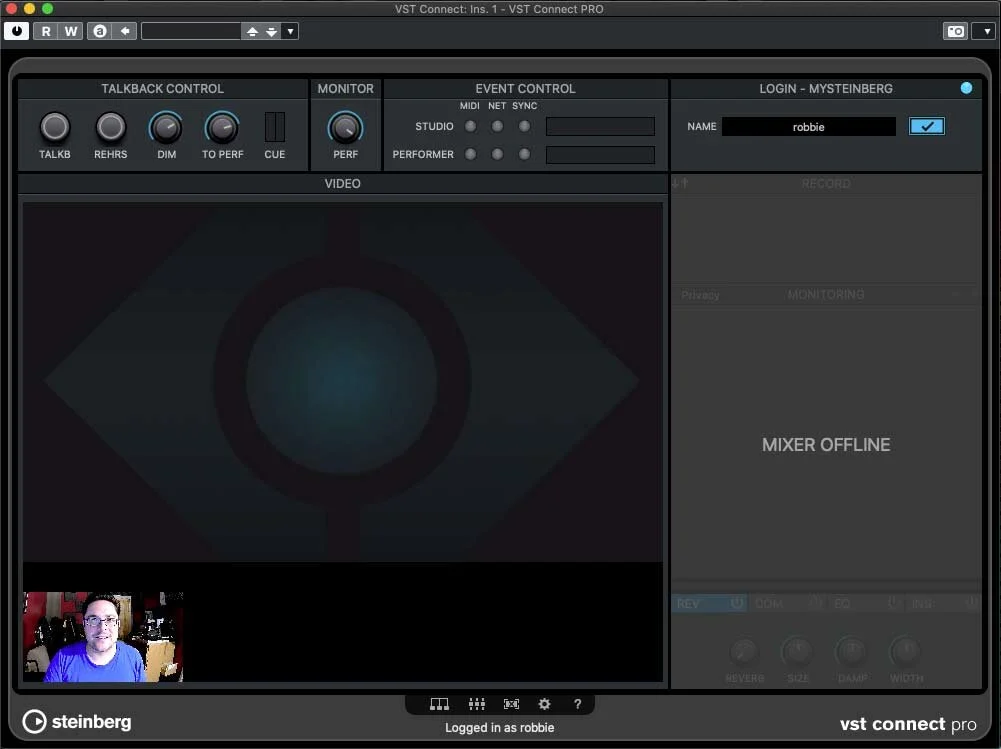Toggle the fullscreen video icon
Viewport: 1001px width, 749px height.
[511, 704]
